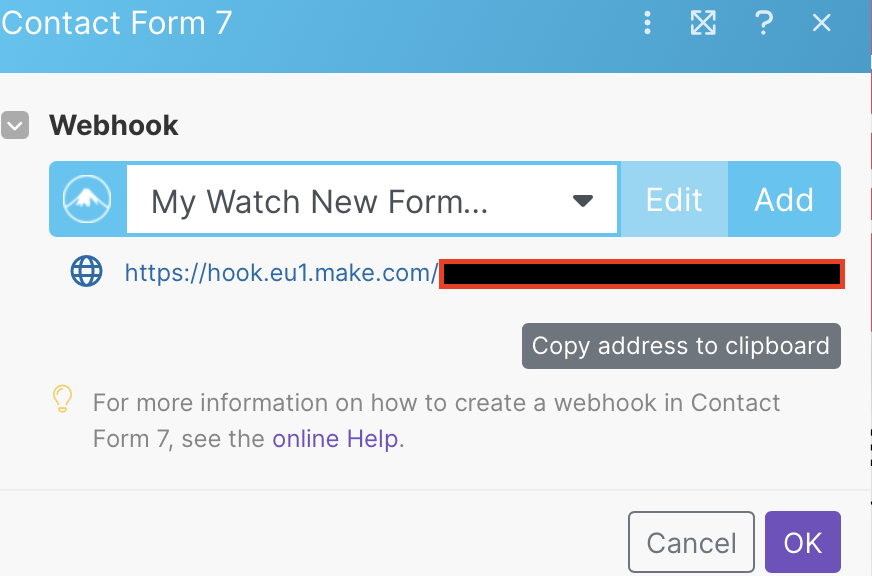The height and width of the screenshot is (576, 872).
Task: Collapse the Webhook section chevron
Action: tap(15, 125)
